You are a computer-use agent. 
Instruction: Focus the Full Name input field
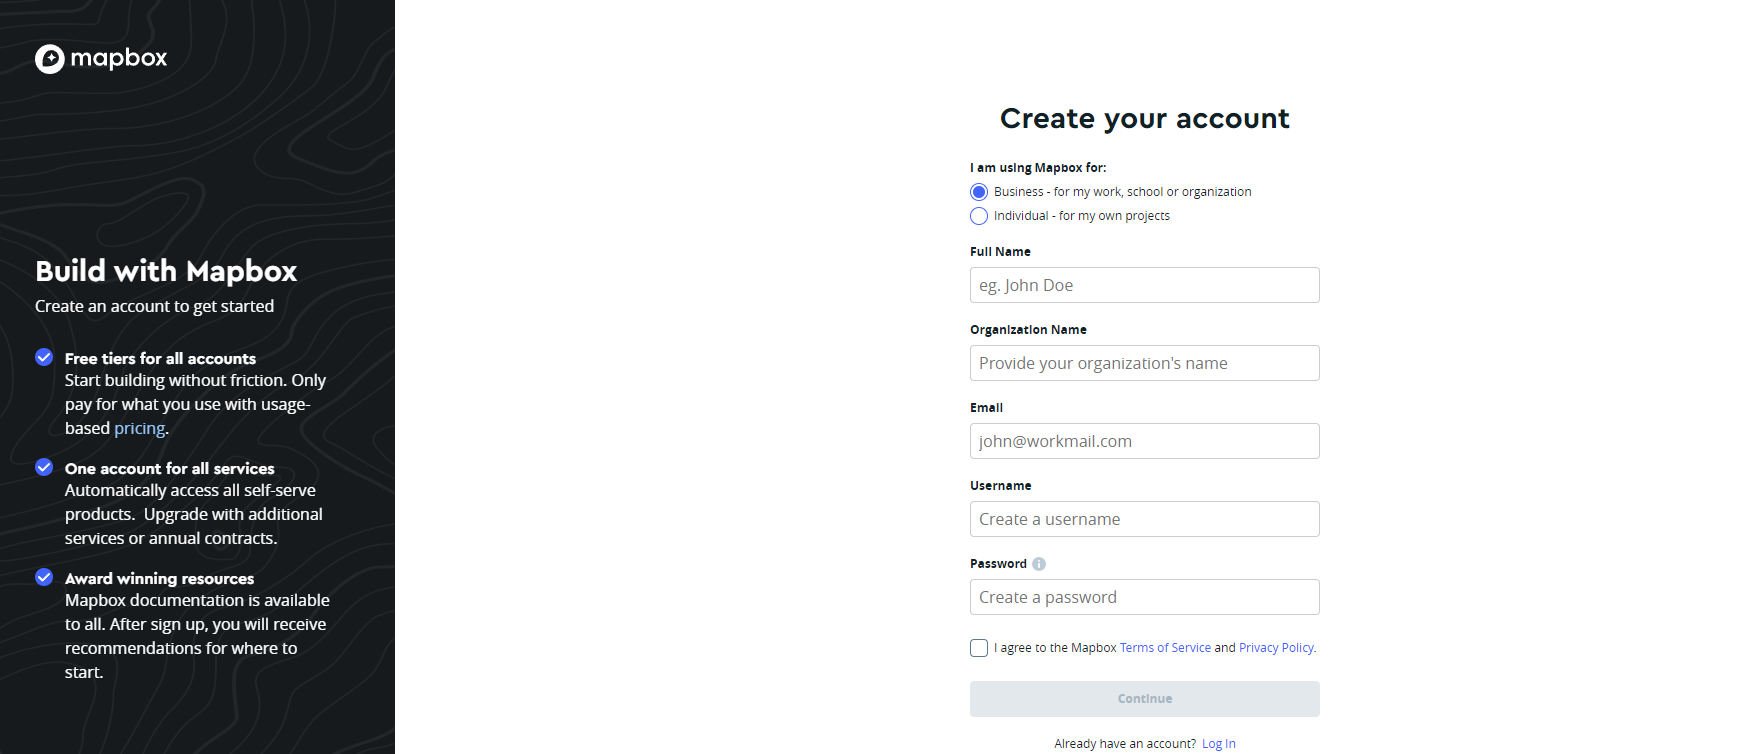pos(1144,285)
